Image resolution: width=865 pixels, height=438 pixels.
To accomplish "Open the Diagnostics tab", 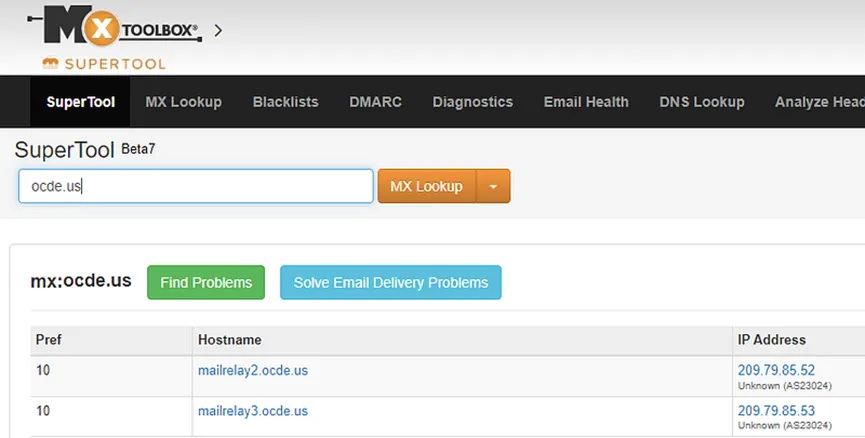I will [x=473, y=102].
